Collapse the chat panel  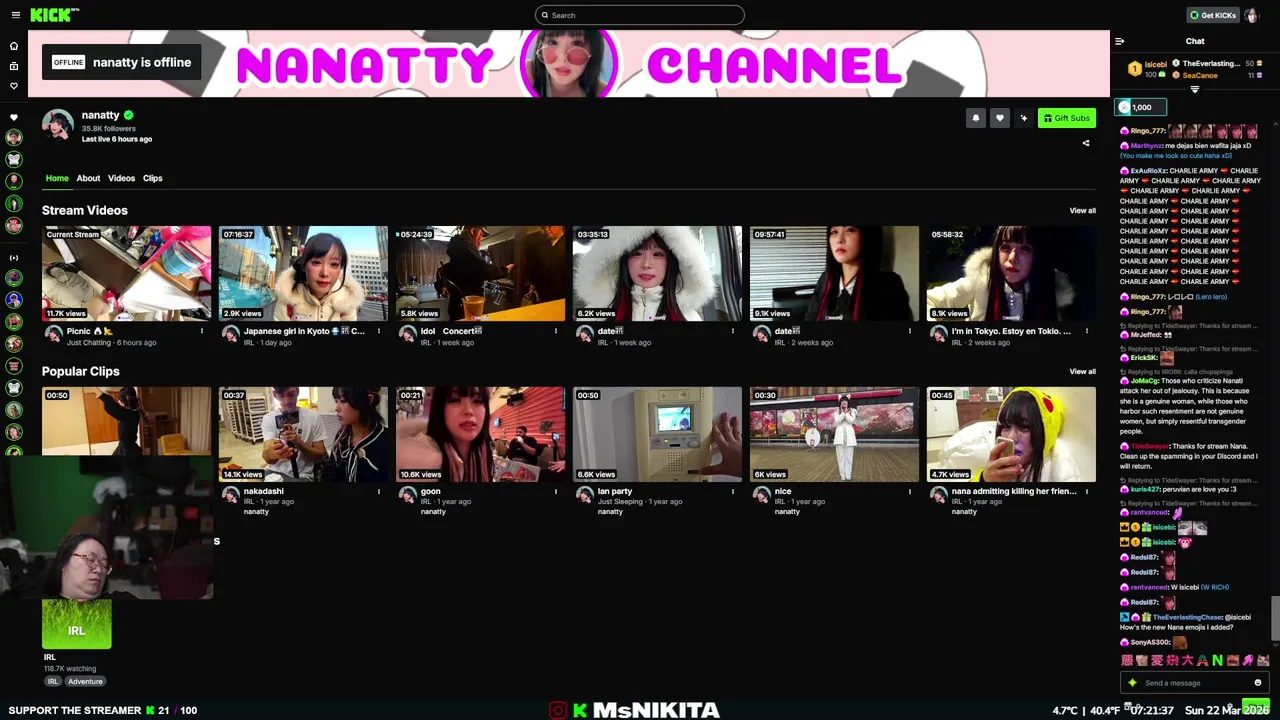coord(1119,41)
